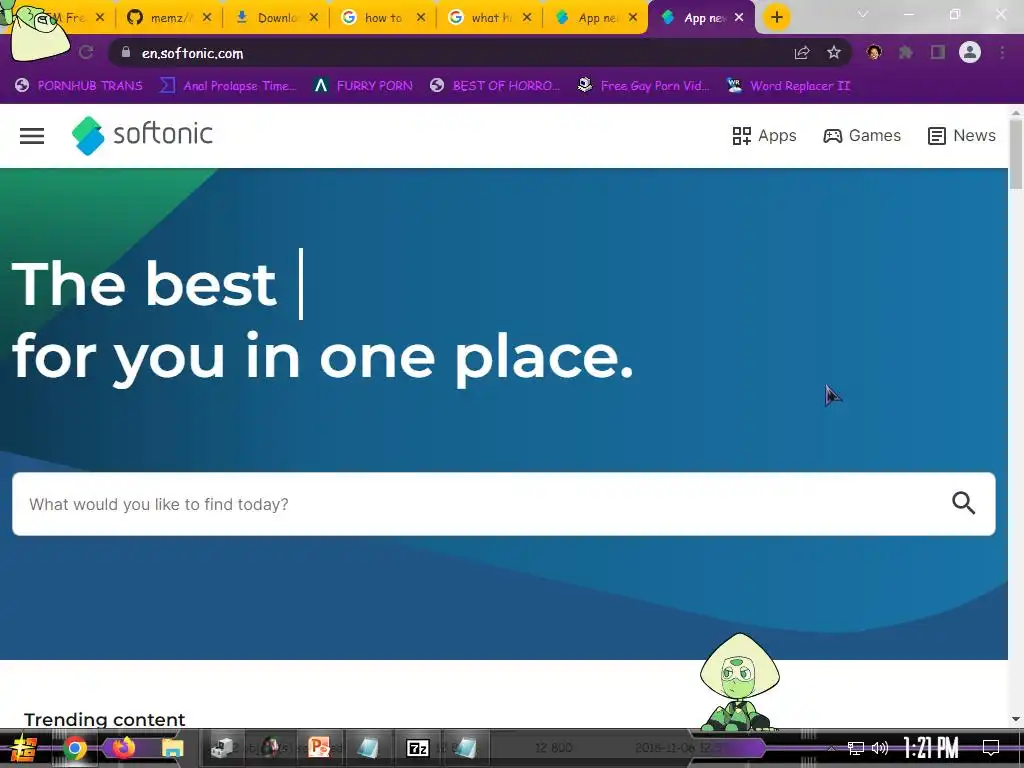Image resolution: width=1024 pixels, height=768 pixels.
Task: Launch Firefox from the taskbar
Action: [123, 747]
